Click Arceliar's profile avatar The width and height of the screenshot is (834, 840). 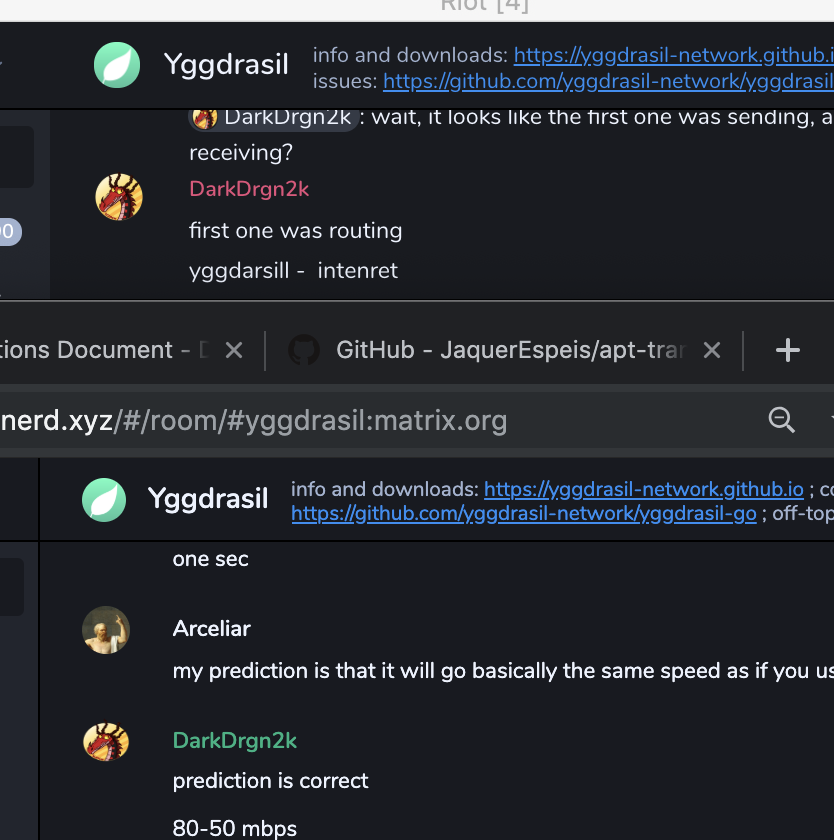(x=106, y=630)
